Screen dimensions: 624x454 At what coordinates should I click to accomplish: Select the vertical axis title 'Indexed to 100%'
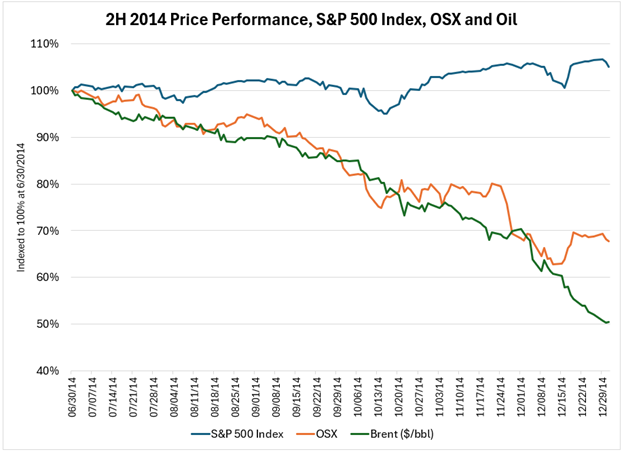click(22, 207)
